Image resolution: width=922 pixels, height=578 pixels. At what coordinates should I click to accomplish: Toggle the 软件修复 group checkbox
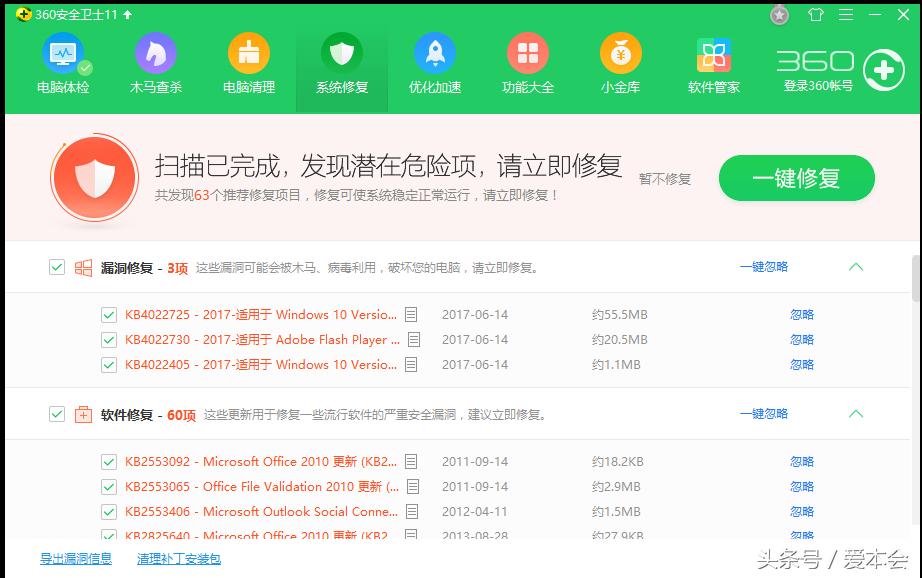(57, 413)
